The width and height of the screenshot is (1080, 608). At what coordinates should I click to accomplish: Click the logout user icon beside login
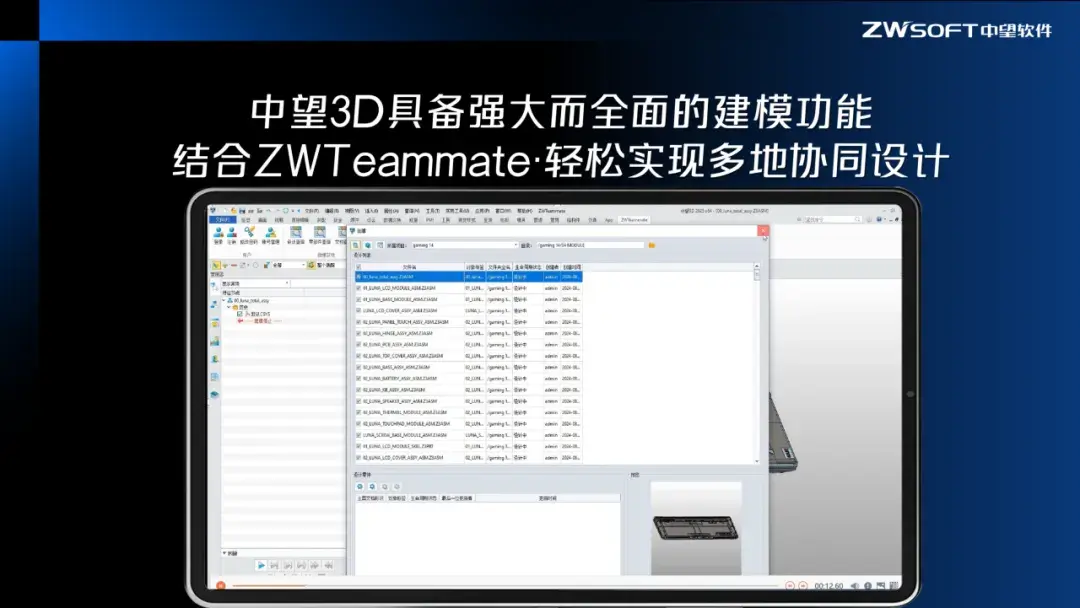click(x=231, y=233)
